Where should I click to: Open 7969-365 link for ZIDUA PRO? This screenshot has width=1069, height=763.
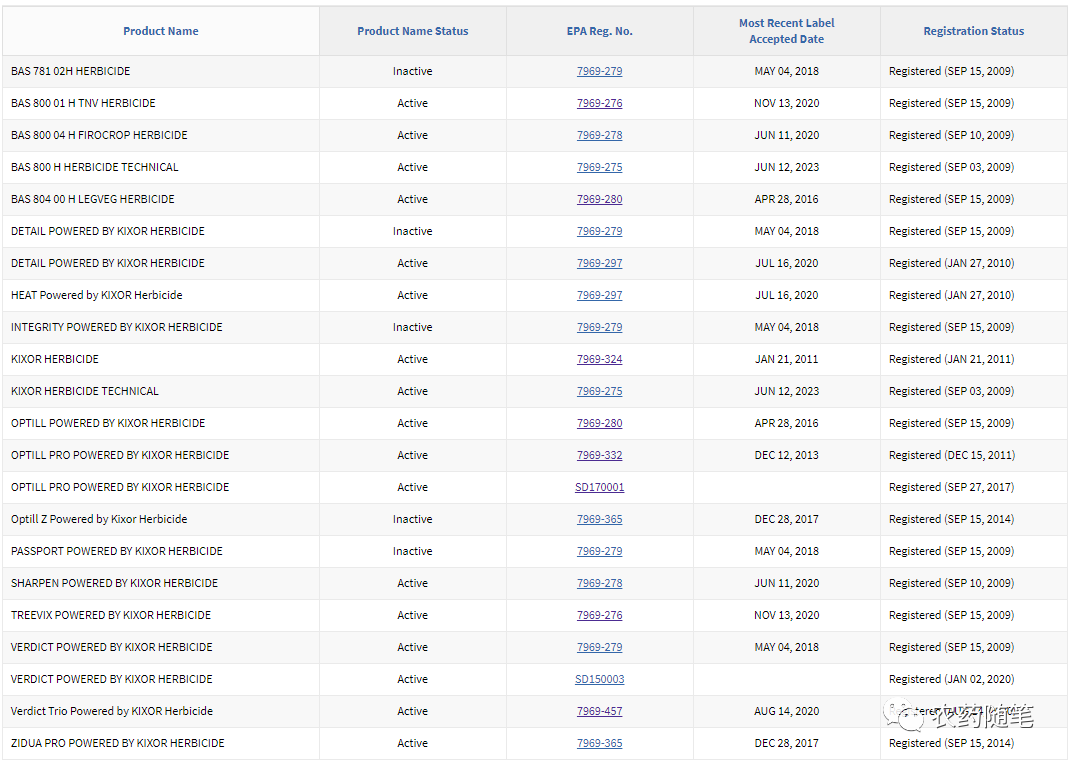pyautogui.click(x=599, y=744)
